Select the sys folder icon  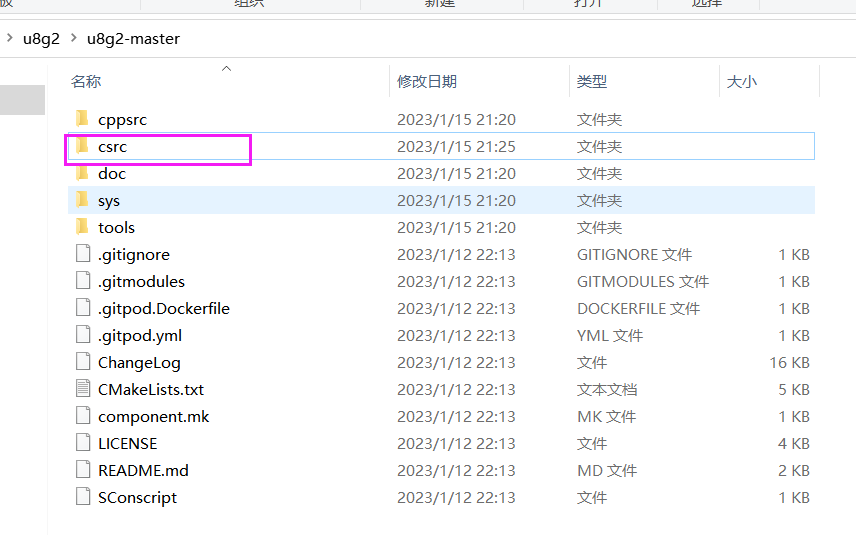click(82, 200)
